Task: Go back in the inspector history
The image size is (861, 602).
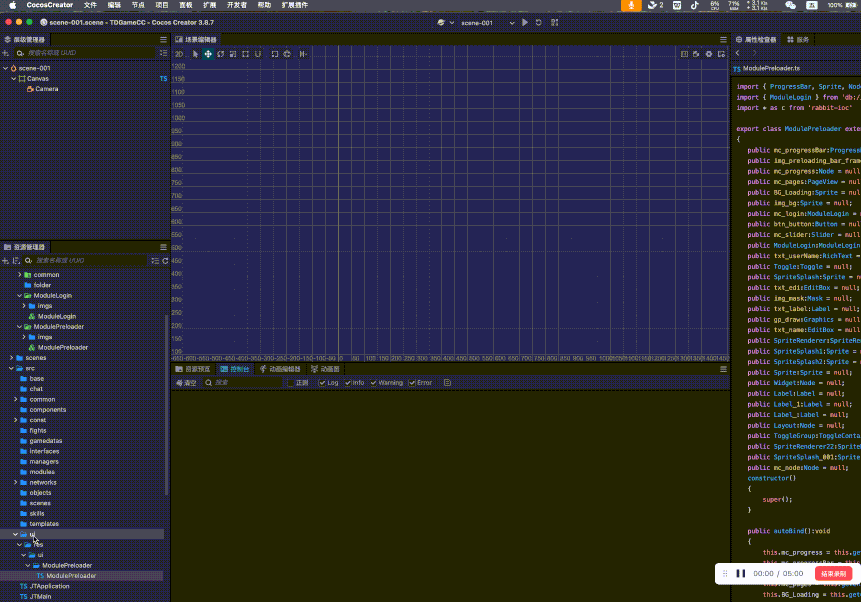Action: pyautogui.click(x=737, y=53)
